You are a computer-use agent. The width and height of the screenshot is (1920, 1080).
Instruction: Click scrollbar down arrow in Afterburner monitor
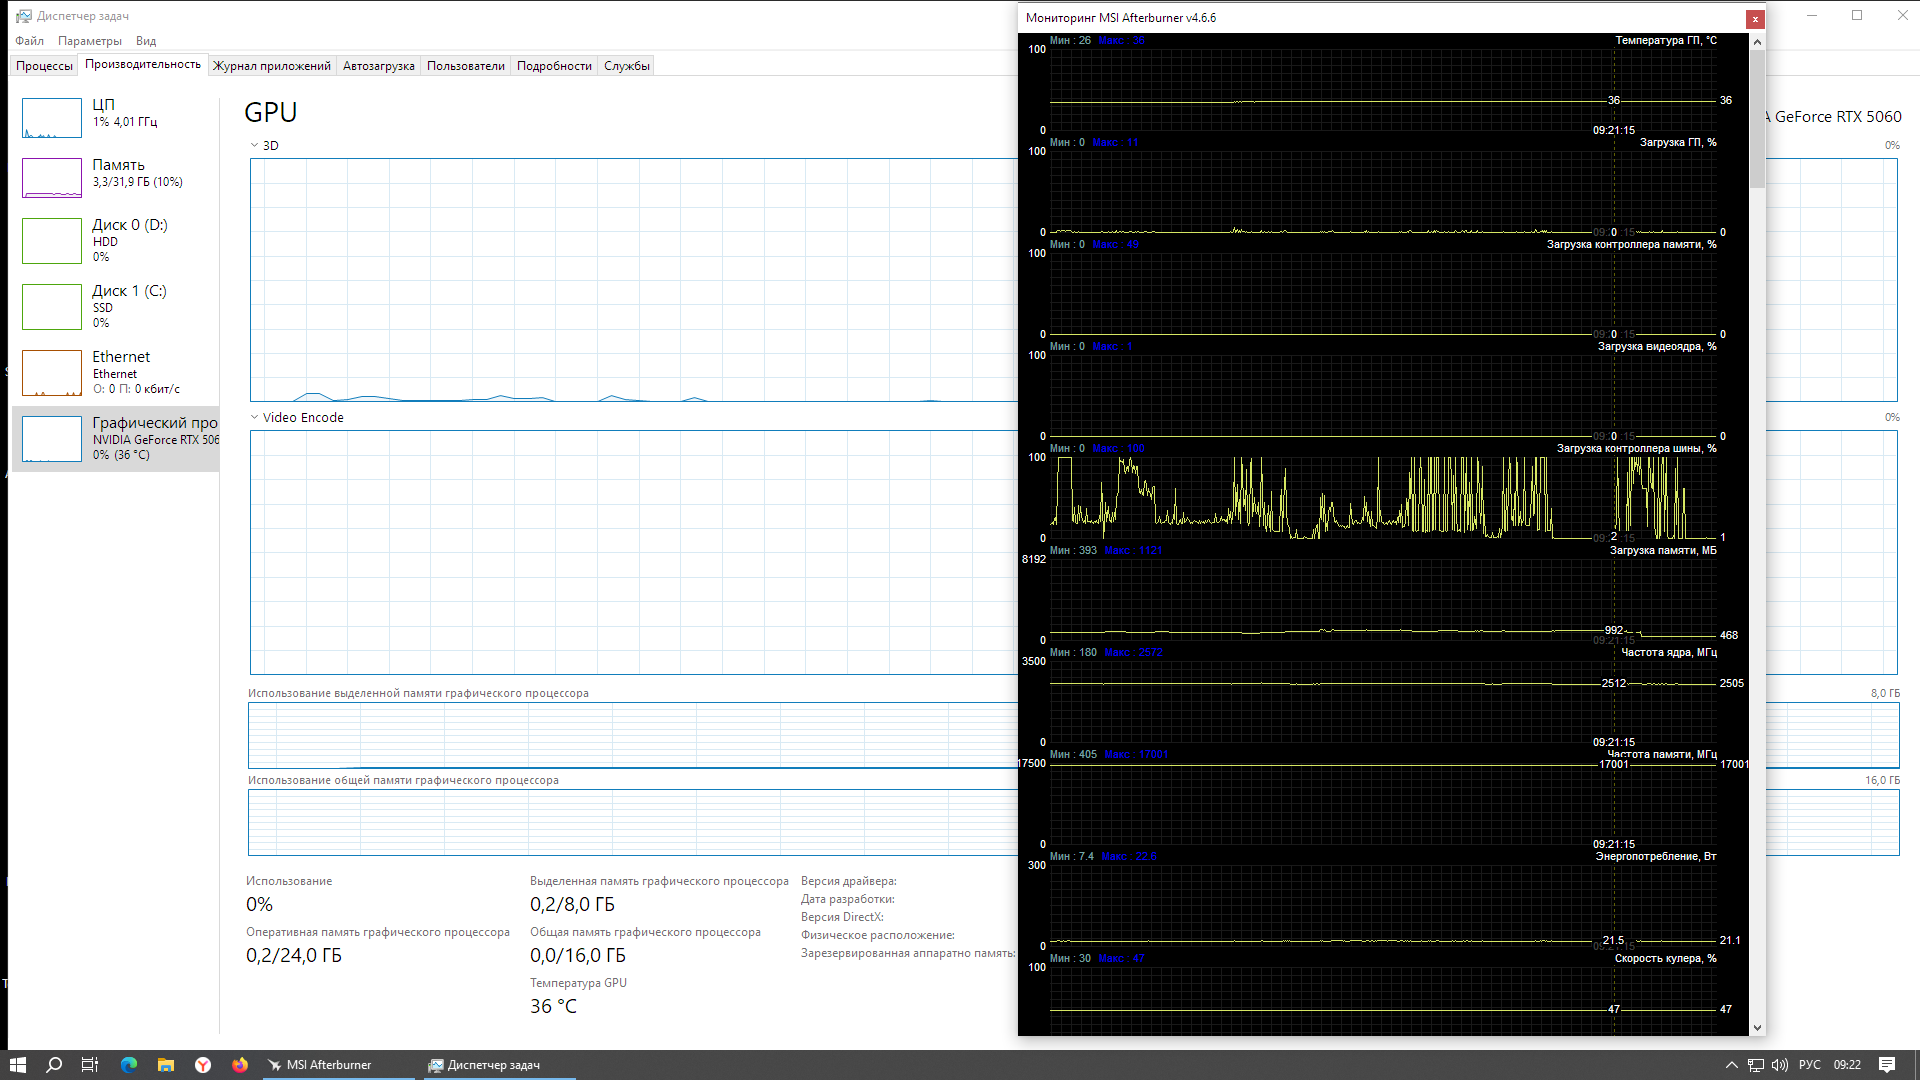point(1757,1027)
